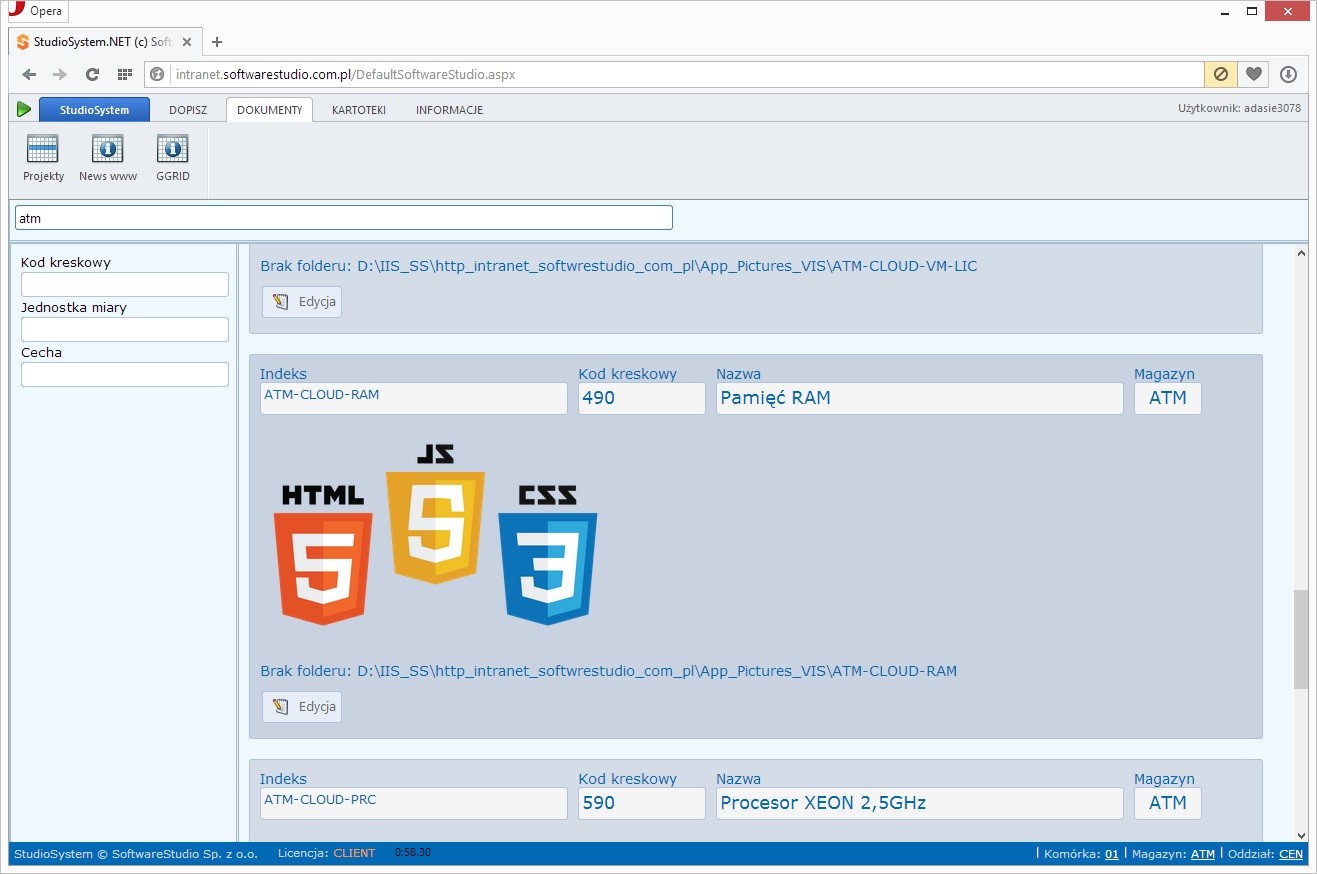Click Magazyn field ATM for PRC item
Image resolution: width=1317 pixels, height=874 pixels.
1168,803
